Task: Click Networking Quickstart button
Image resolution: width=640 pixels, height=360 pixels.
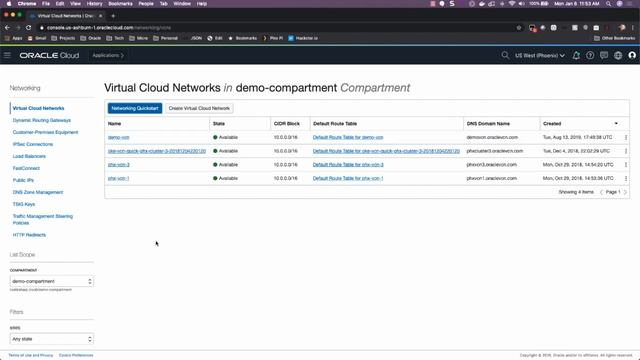Action: tap(135, 108)
